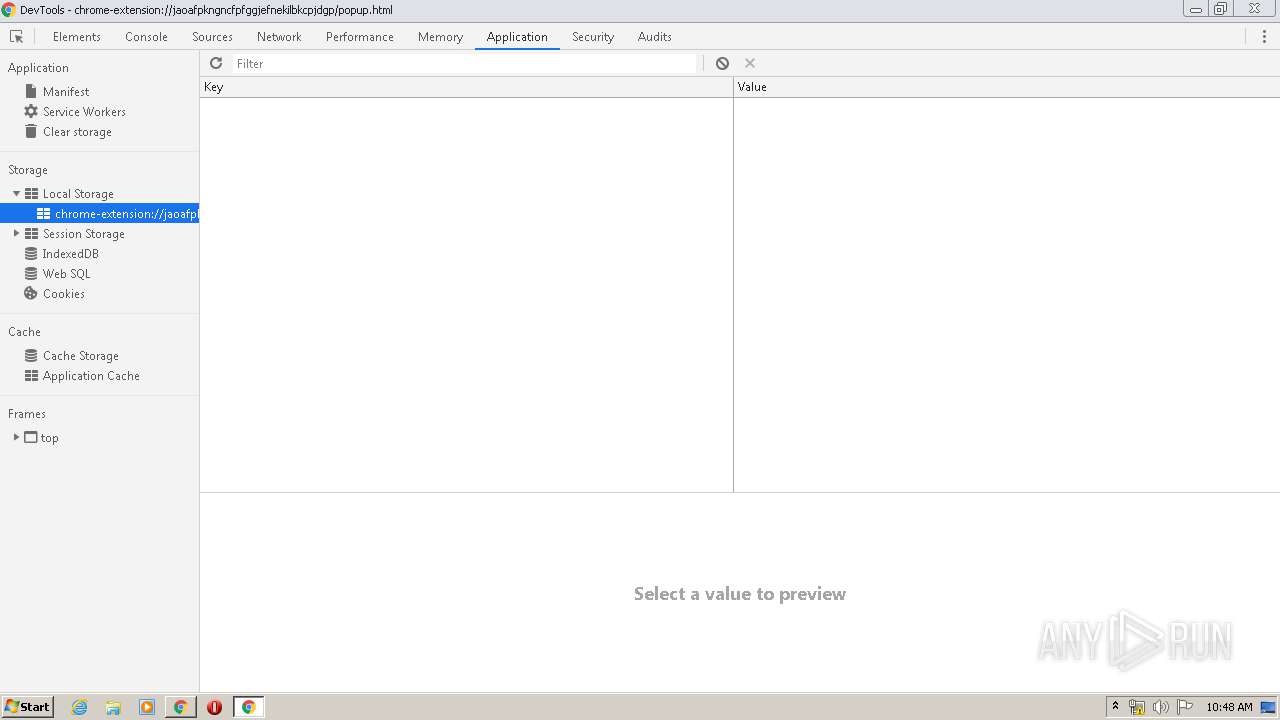Select the top frame item
Viewport: 1280px width, 720px height.
pyautogui.click(x=49, y=437)
